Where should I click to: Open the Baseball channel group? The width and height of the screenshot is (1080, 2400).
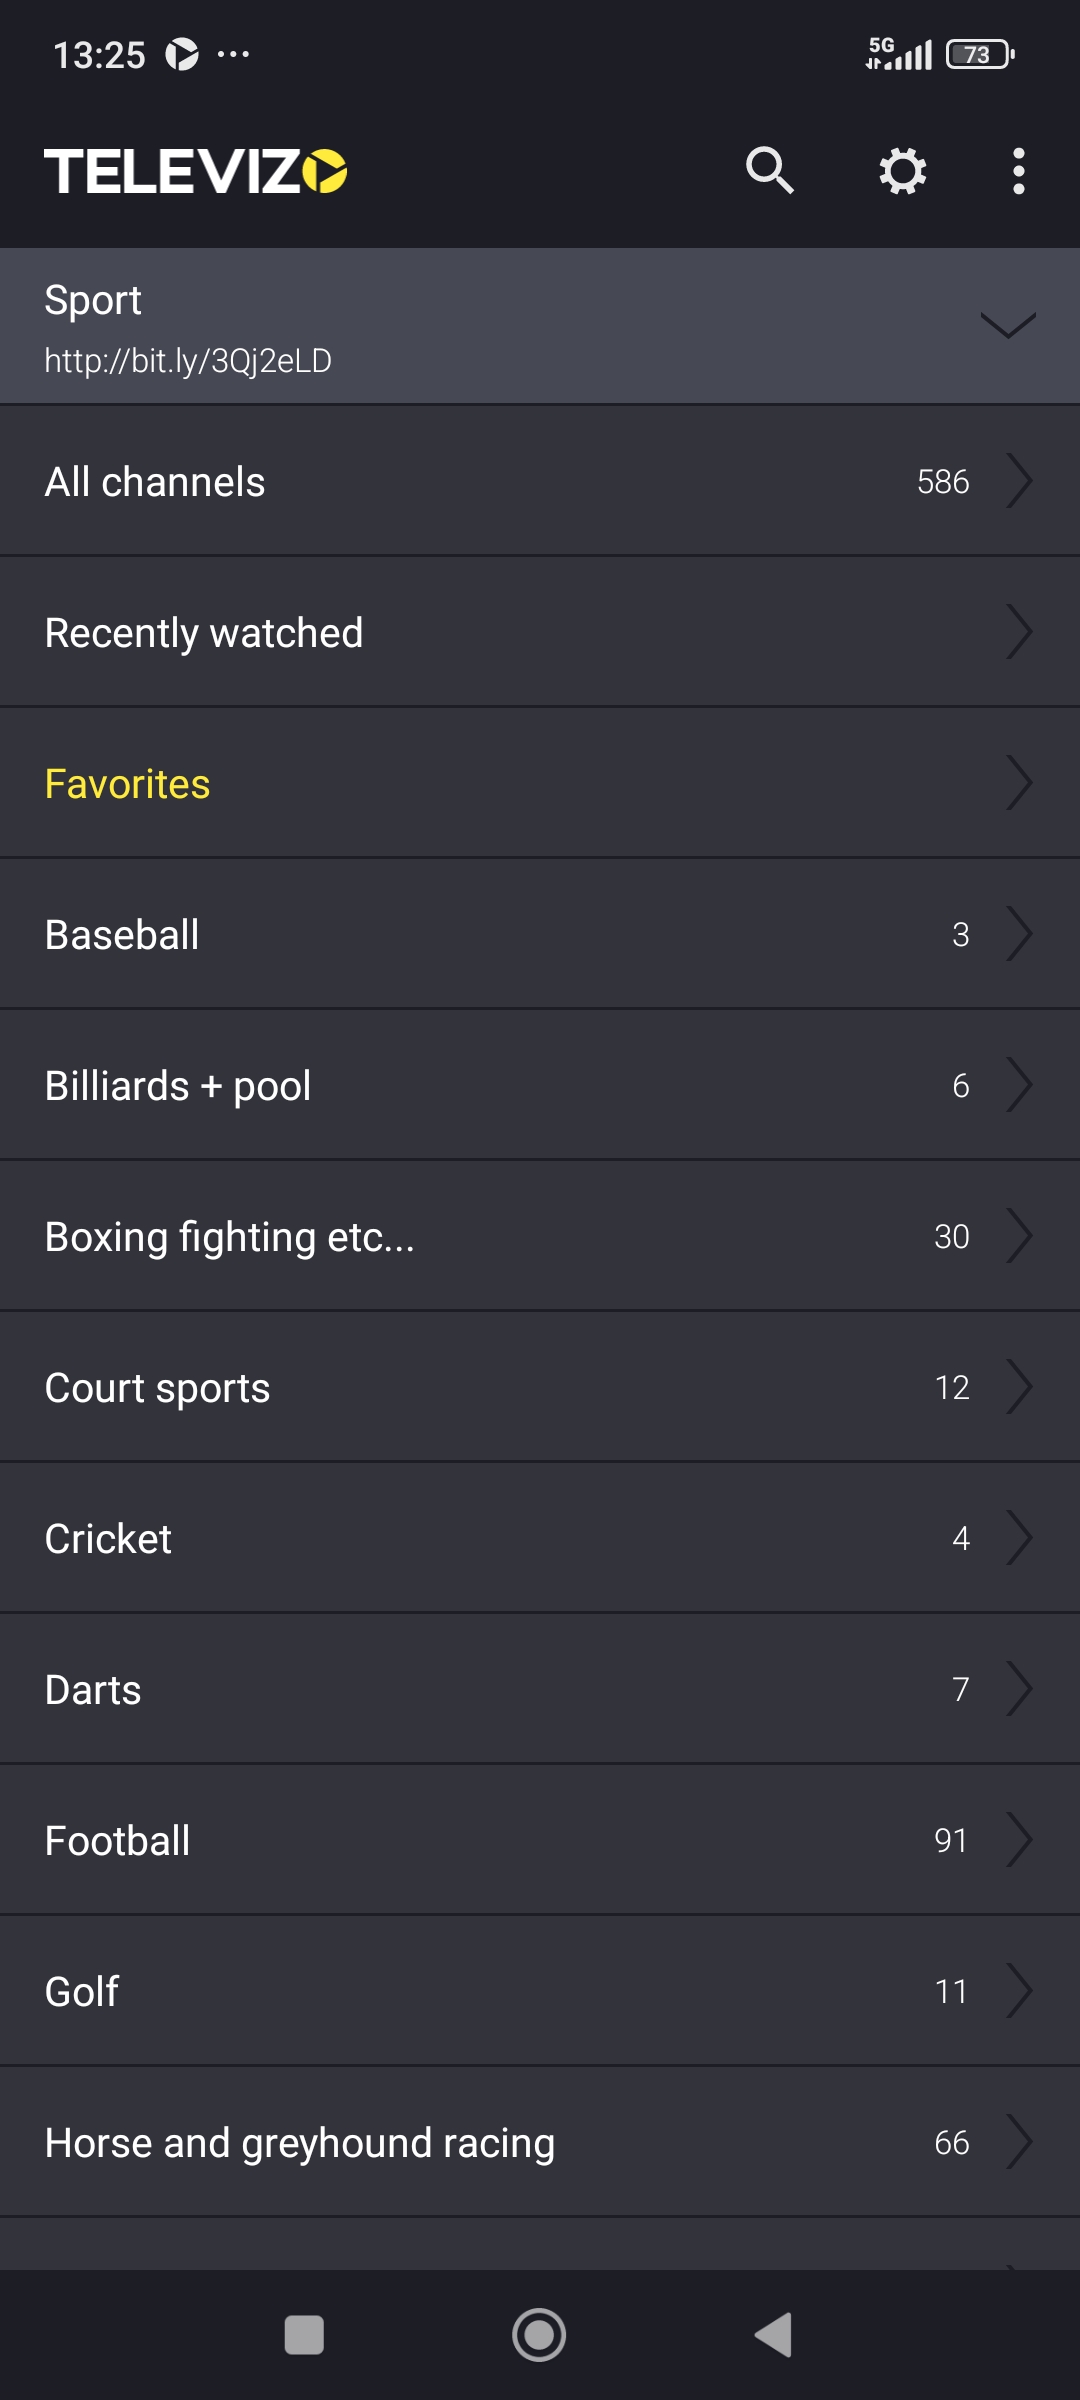tap(540, 934)
